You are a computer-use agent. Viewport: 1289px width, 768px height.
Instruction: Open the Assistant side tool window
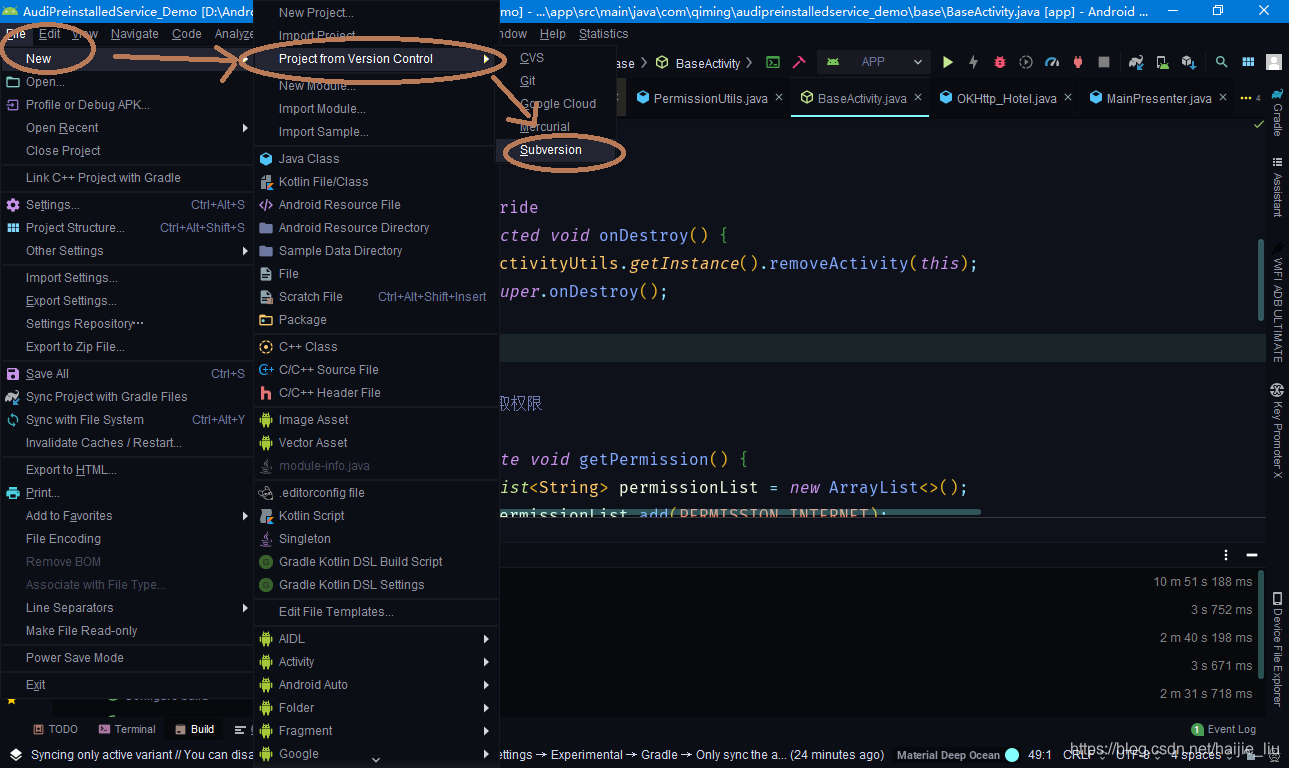1277,187
